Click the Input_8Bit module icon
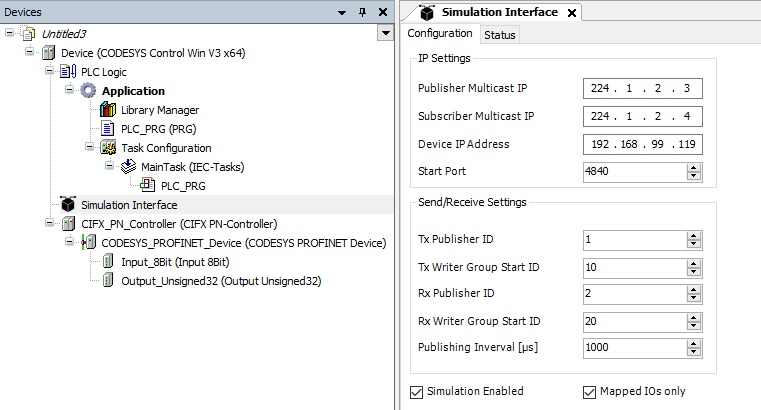Screen dimensions: 761x410 [x=108, y=262]
